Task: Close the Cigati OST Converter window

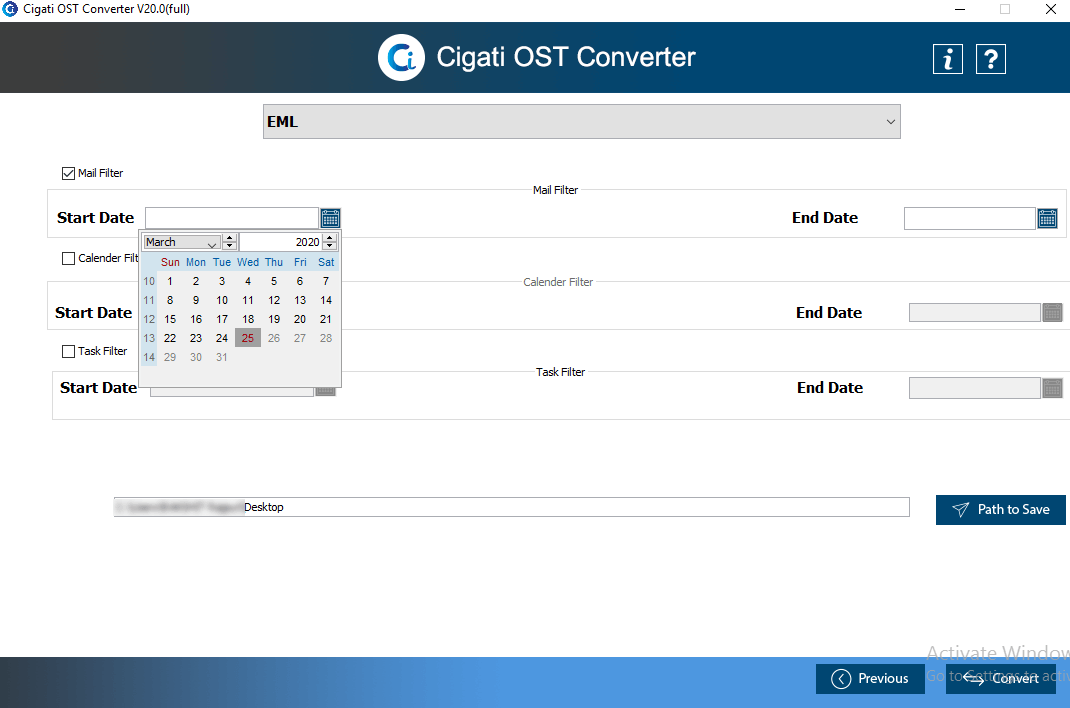Action: [x=1051, y=10]
